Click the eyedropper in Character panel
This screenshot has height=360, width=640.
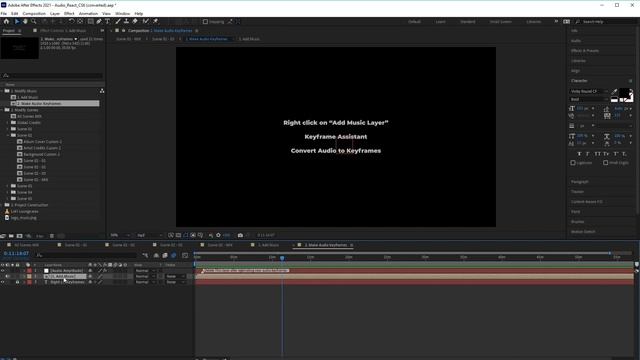pyautogui.click(x=615, y=91)
